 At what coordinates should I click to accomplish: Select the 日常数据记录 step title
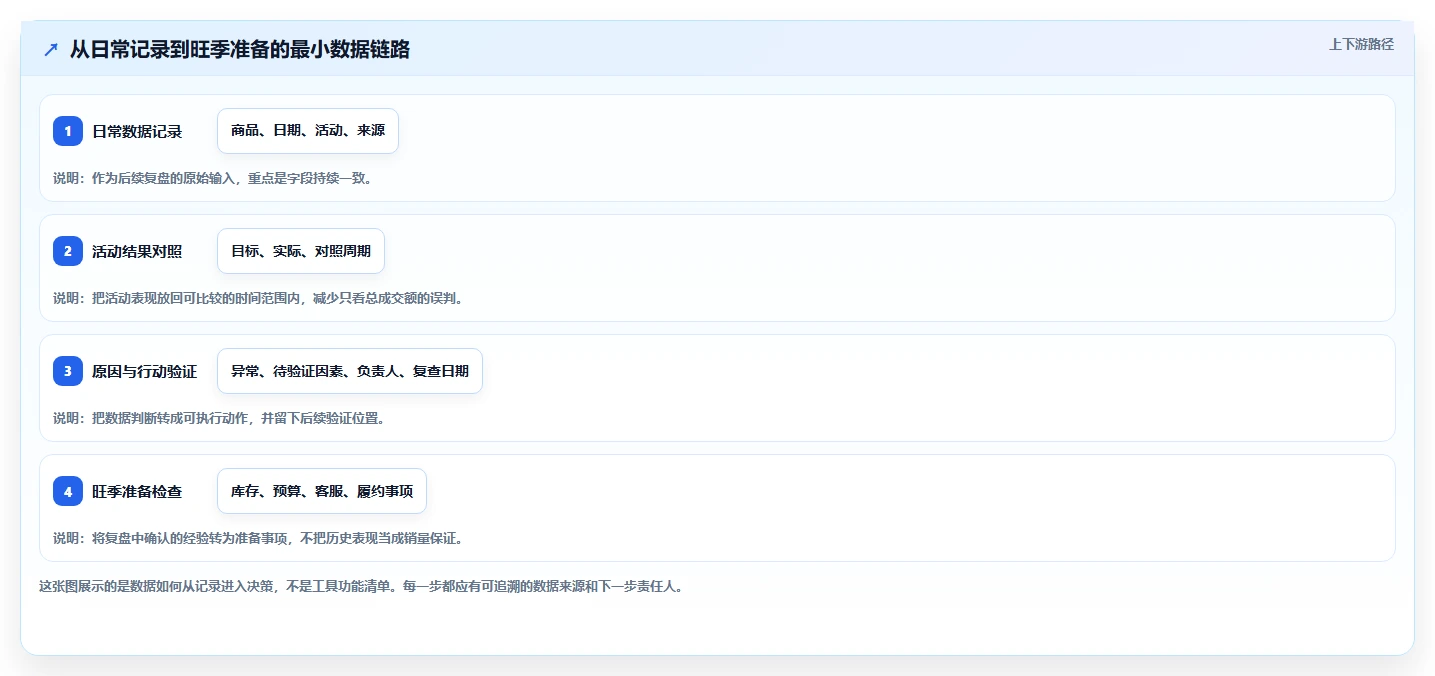137,131
